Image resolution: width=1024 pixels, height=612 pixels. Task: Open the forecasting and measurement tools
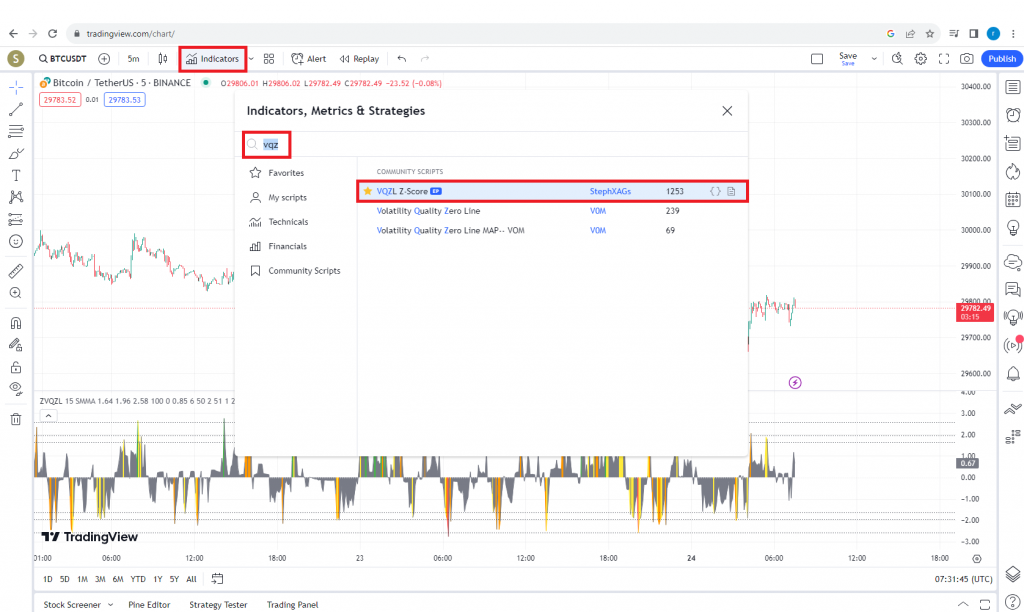pos(16,219)
